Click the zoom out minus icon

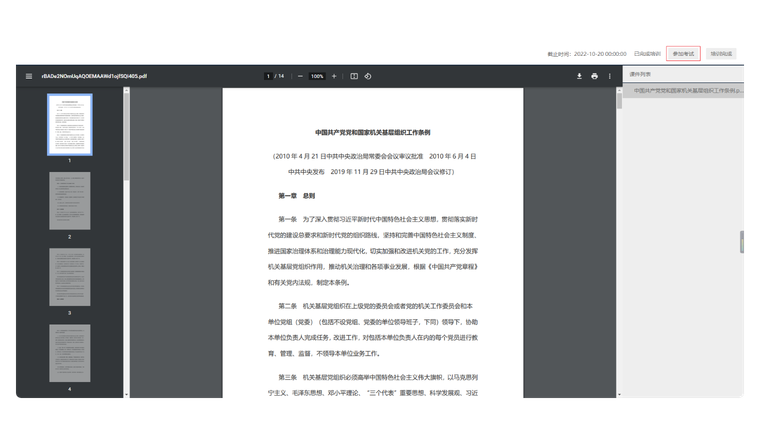click(300, 76)
